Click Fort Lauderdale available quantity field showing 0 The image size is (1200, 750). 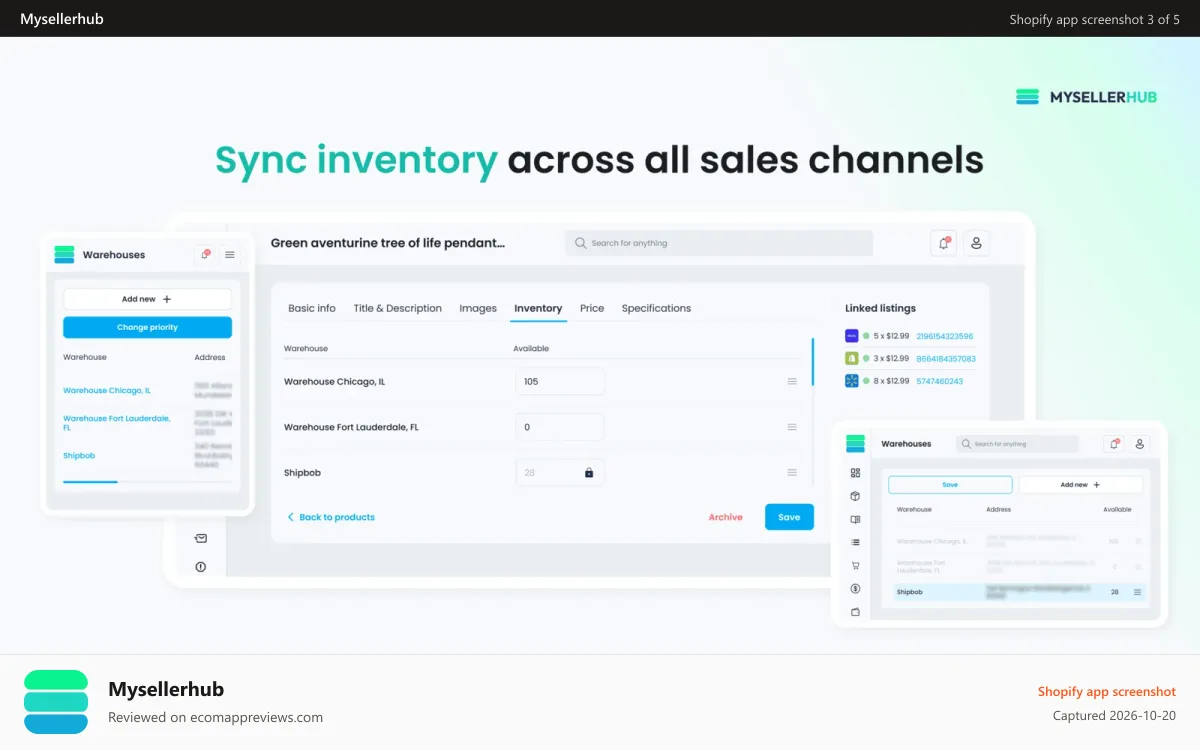560,427
